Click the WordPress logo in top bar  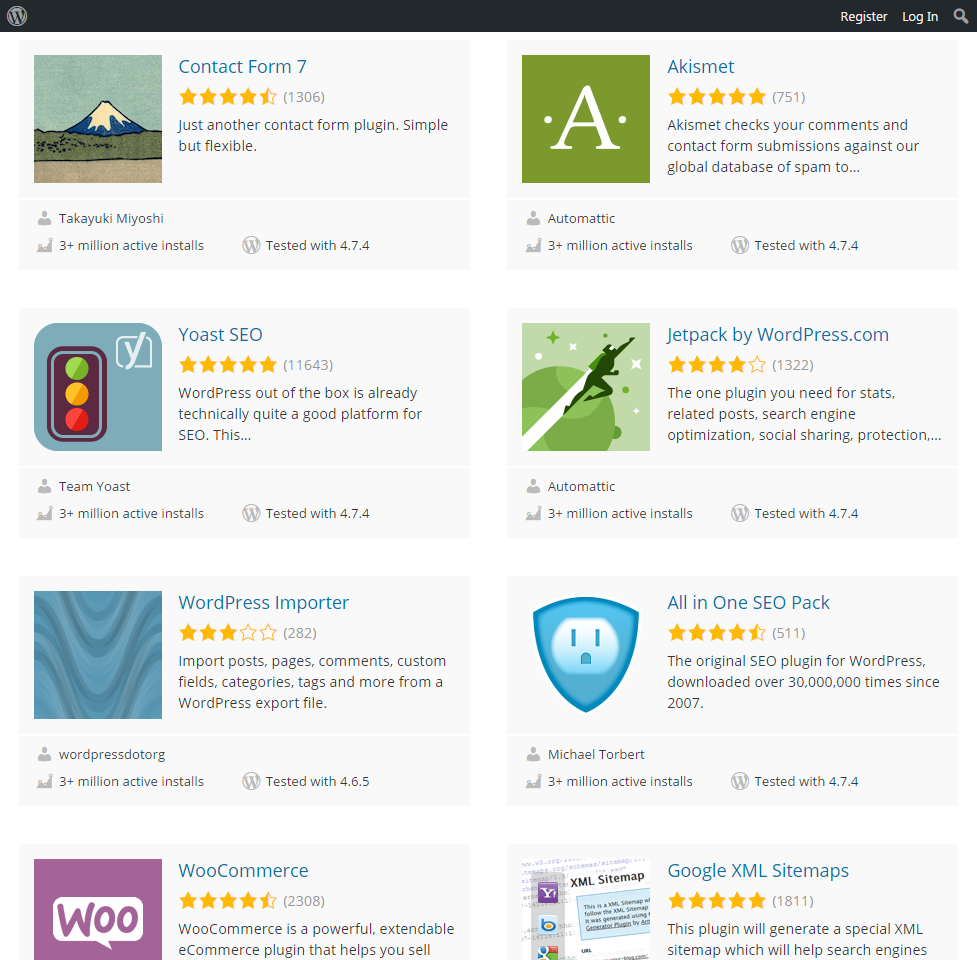coord(17,16)
